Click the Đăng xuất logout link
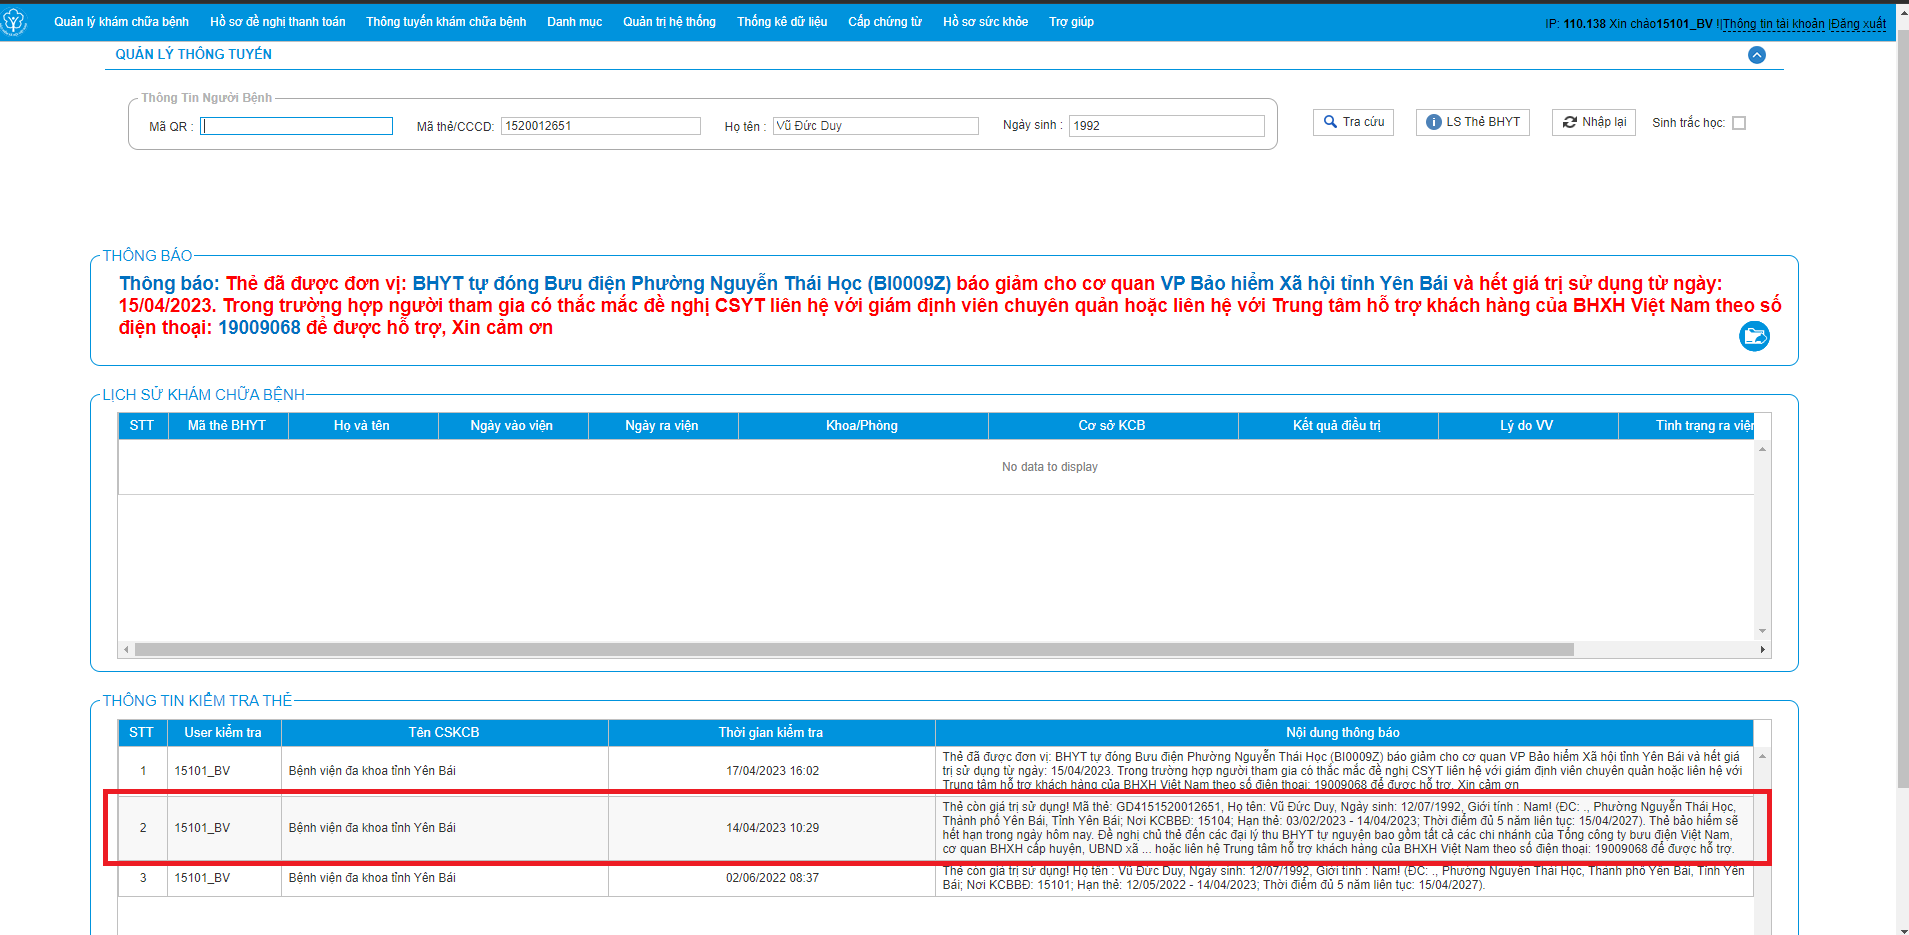The height and width of the screenshot is (935, 1909). coord(1859,24)
